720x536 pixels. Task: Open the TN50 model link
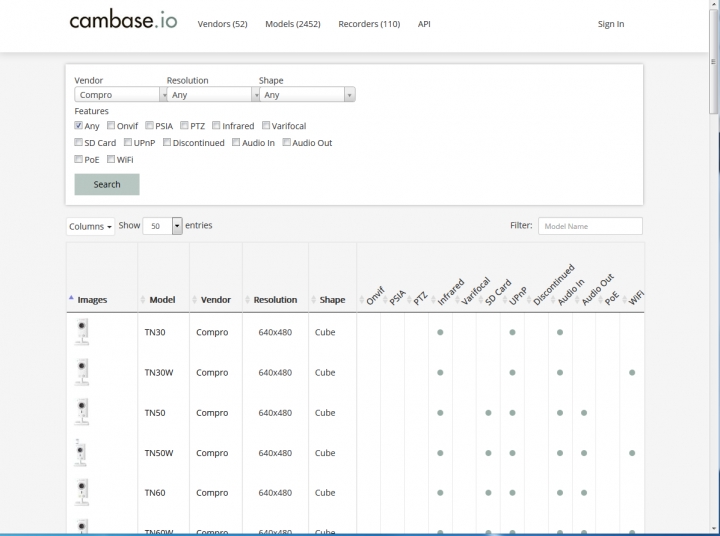click(x=155, y=412)
